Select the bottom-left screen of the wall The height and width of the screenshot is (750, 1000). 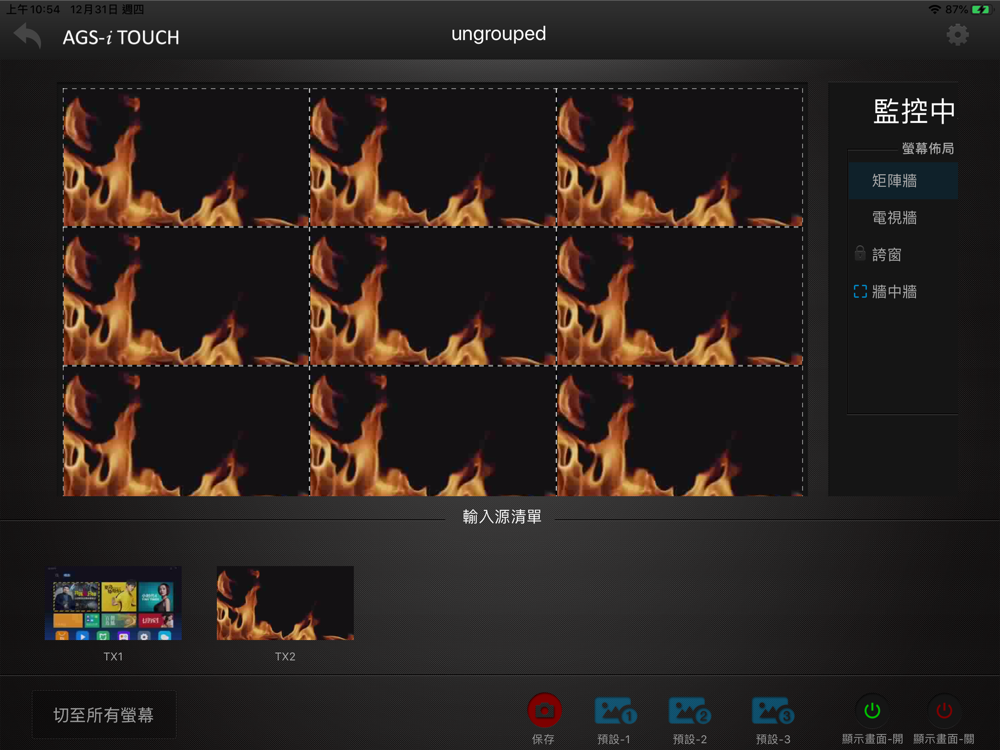point(186,431)
